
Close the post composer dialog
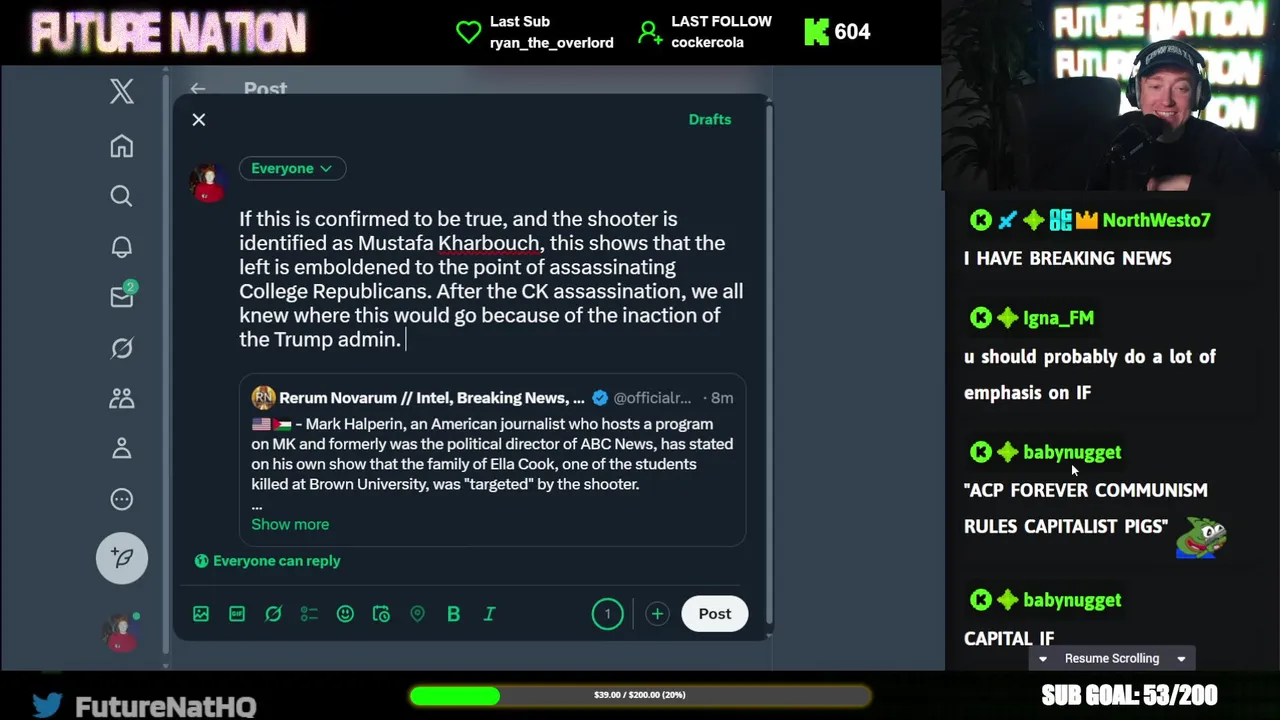tap(199, 120)
